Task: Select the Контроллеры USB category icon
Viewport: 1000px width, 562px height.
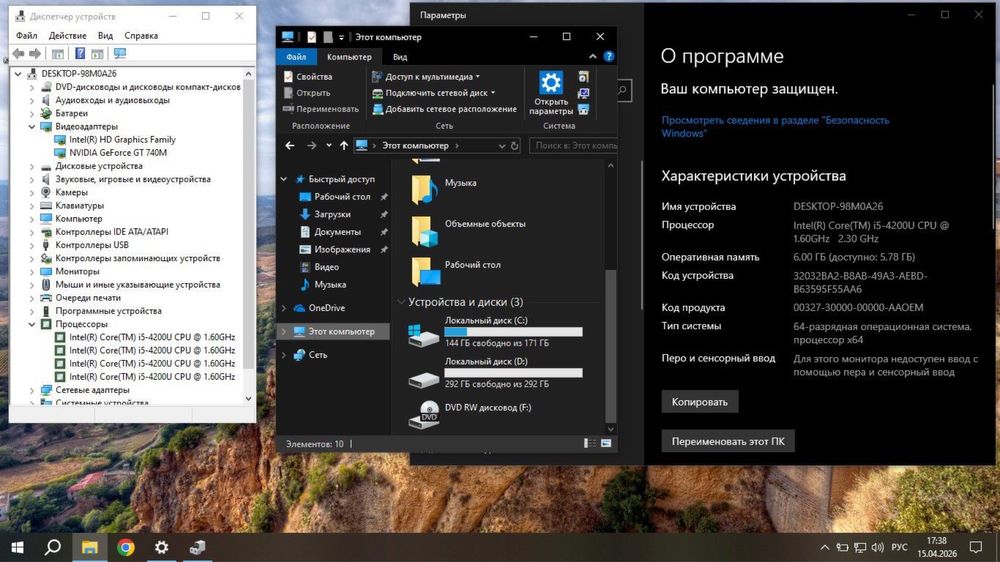Action: [x=46, y=245]
